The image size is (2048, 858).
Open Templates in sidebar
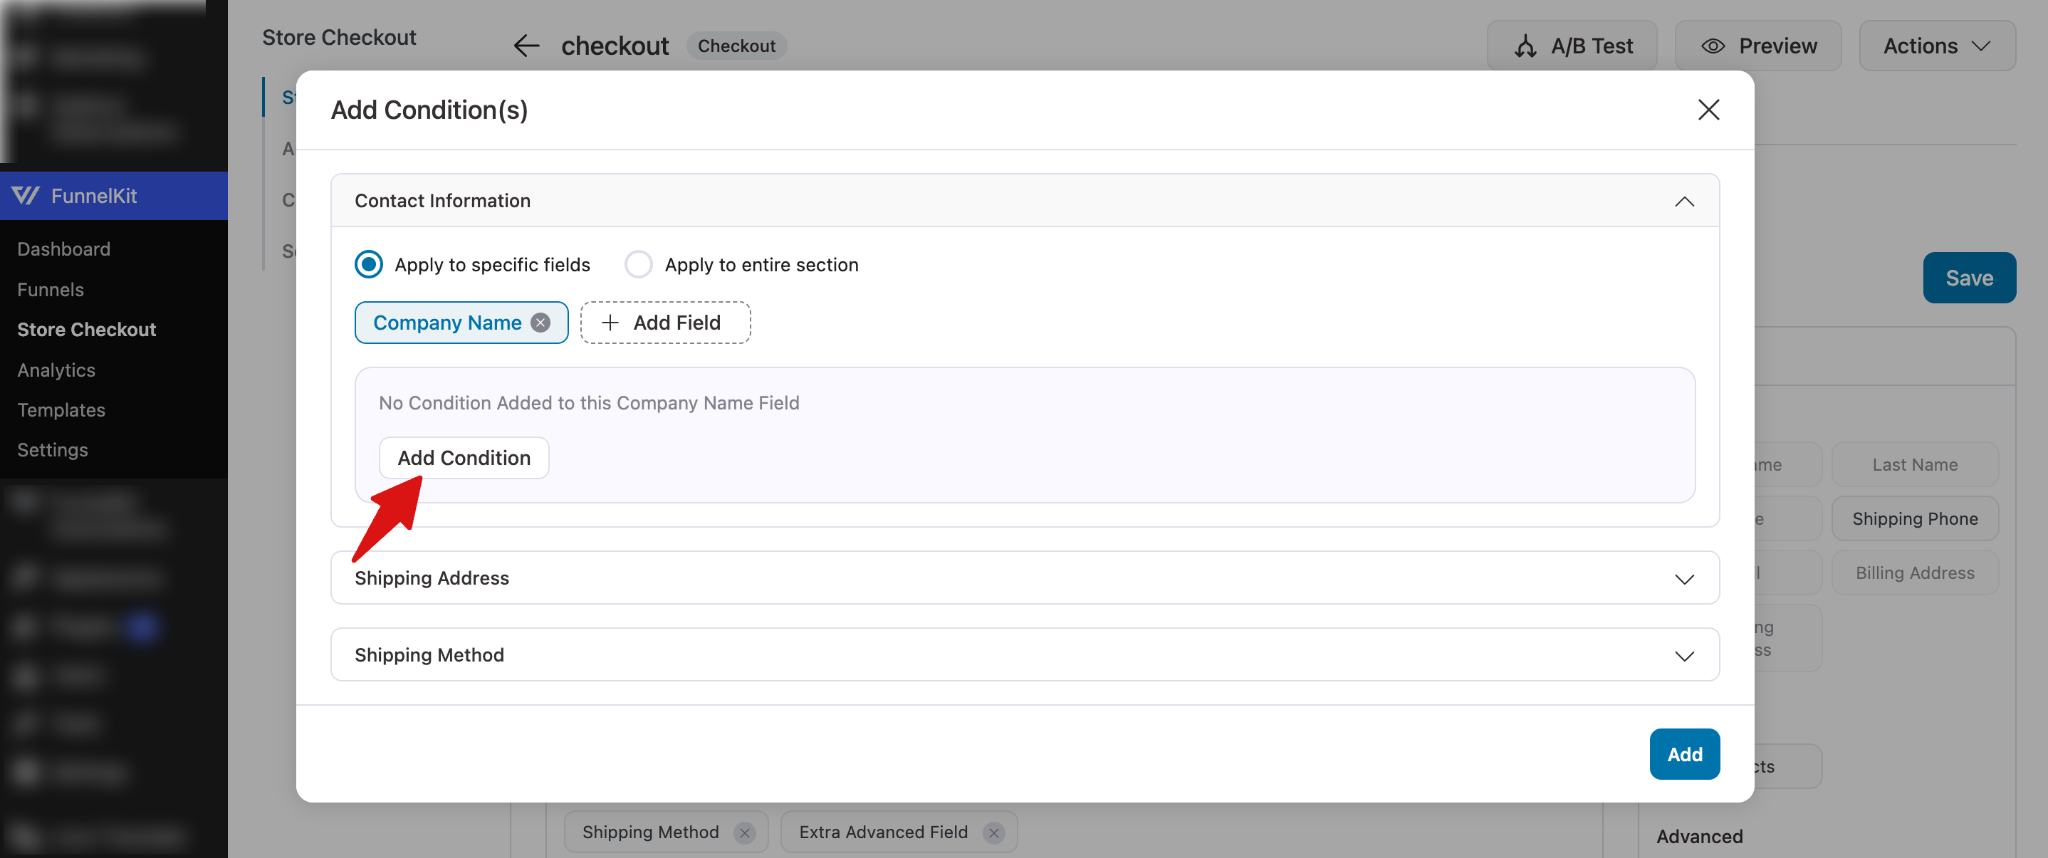tap(61, 410)
